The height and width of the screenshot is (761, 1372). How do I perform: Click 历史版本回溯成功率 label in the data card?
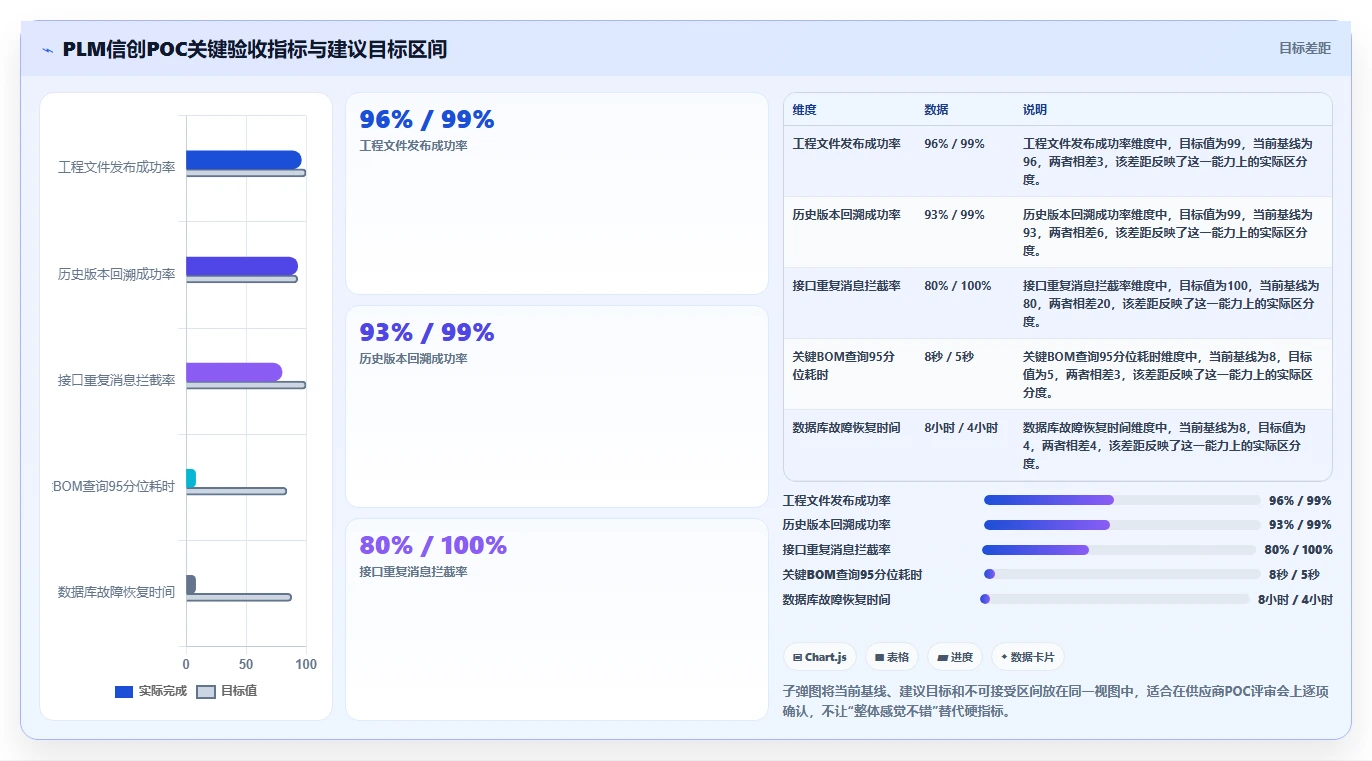pyautogui.click(x=414, y=358)
